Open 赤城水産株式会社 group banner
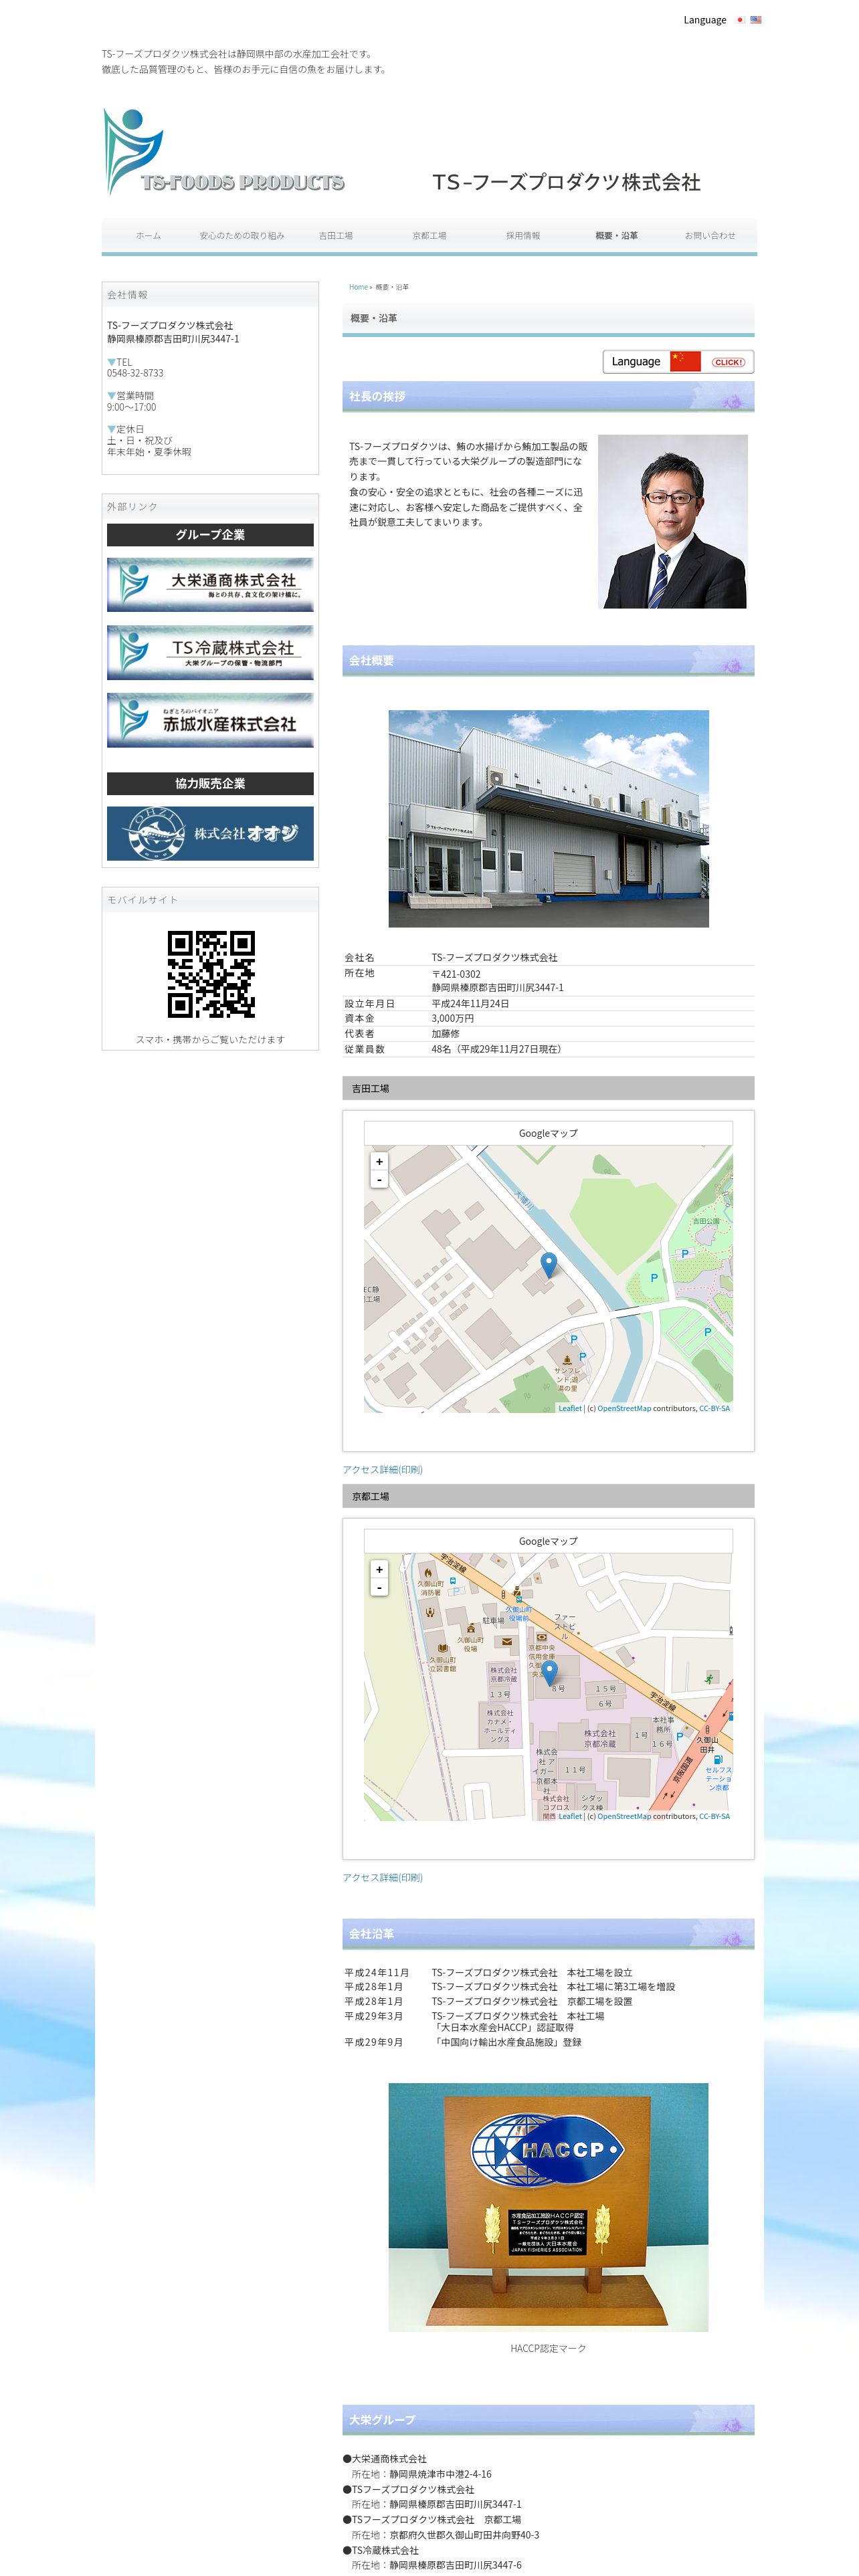Viewport: 859px width, 2576px height. pyautogui.click(x=210, y=720)
